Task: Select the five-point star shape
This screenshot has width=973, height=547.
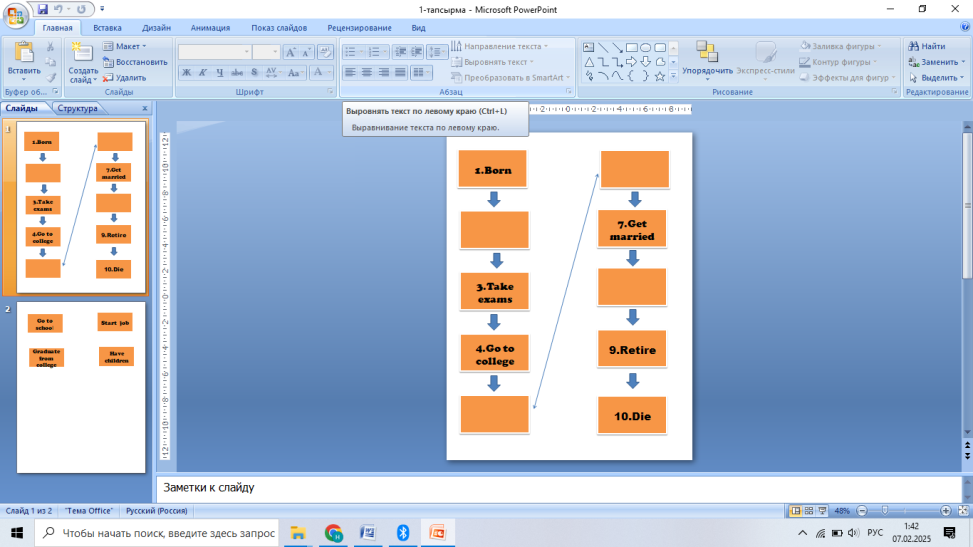Action: coord(660,76)
